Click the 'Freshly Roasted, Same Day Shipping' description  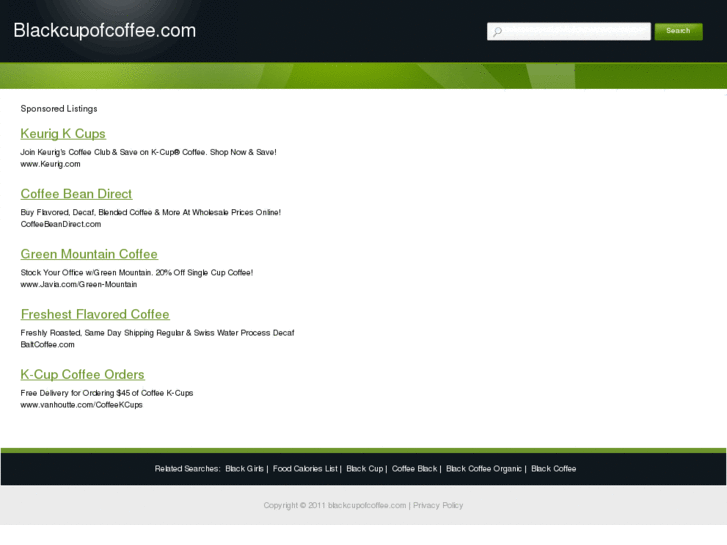coord(157,333)
